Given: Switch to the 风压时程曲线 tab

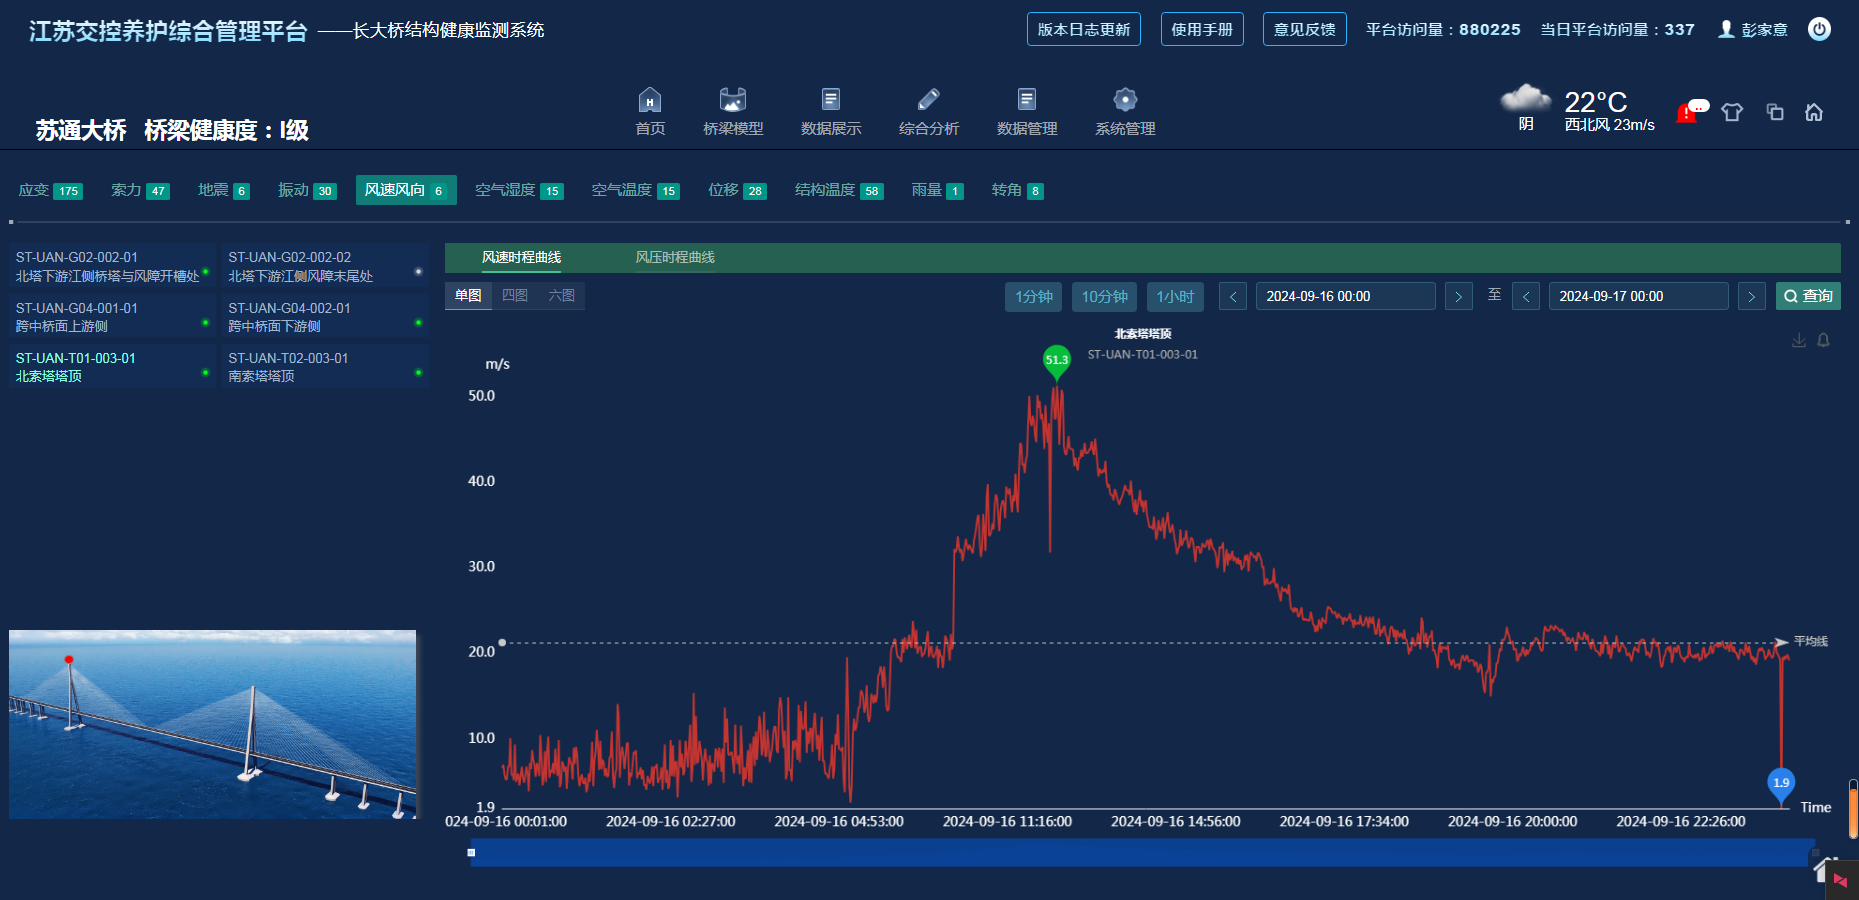Looking at the screenshot, I should coord(675,258).
